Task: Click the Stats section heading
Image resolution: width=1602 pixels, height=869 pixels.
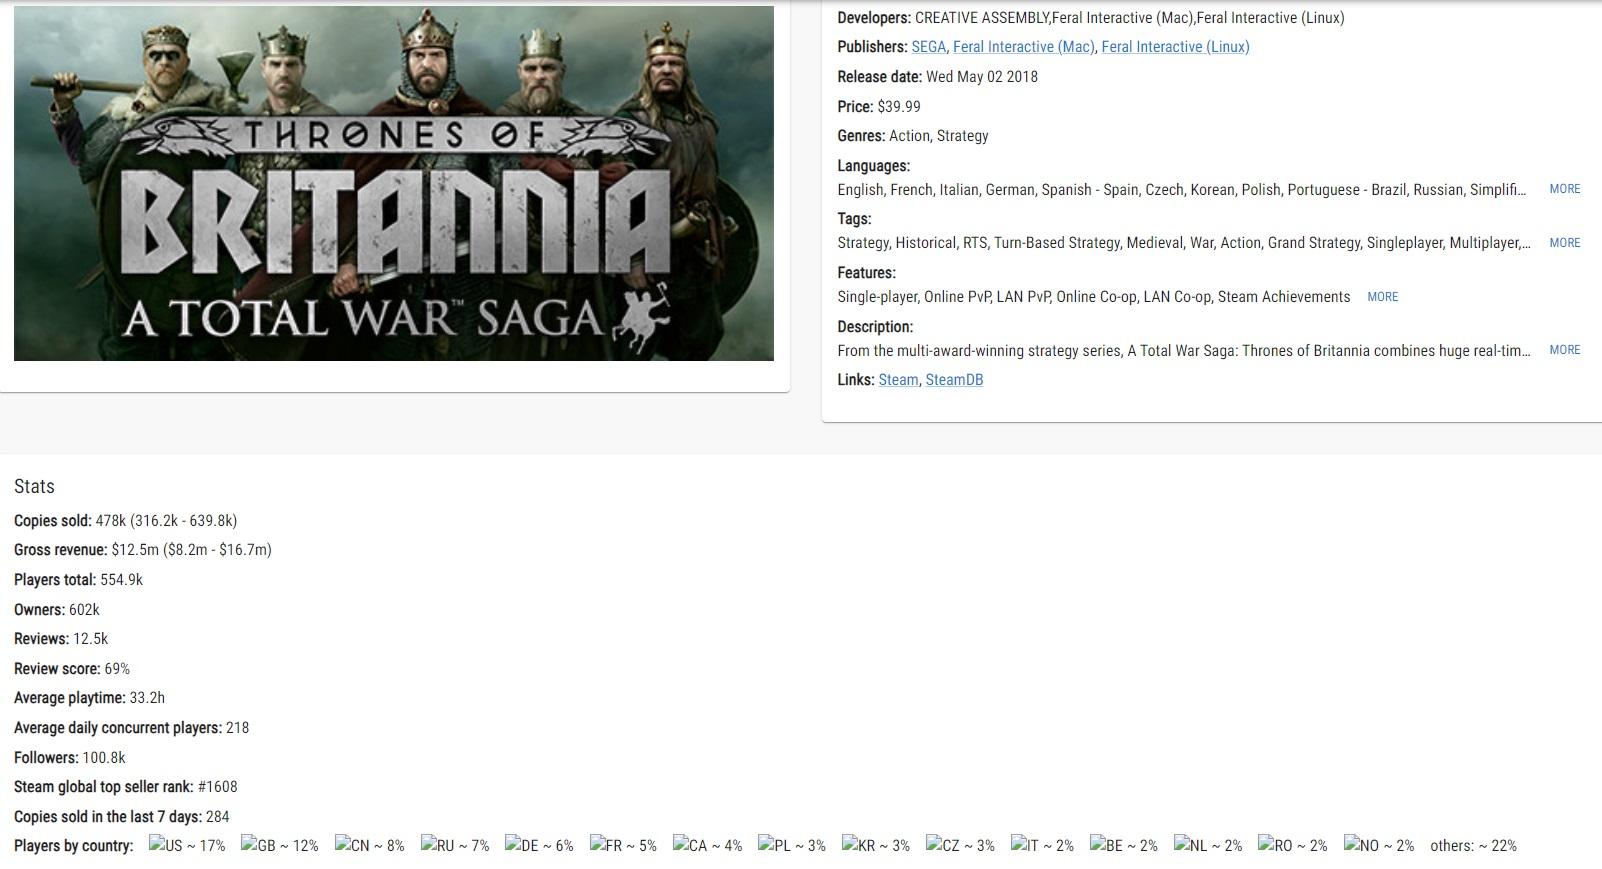Action: pos(34,487)
